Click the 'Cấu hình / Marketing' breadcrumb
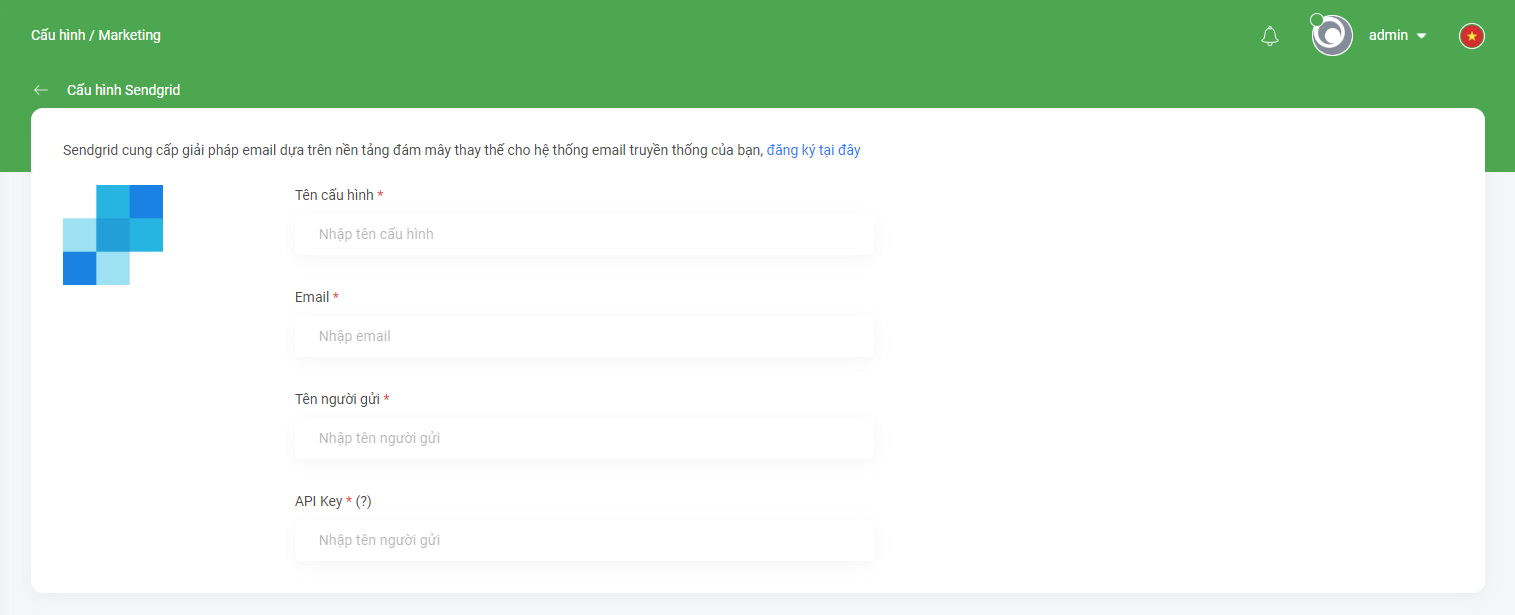The height and width of the screenshot is (615, 1515). [x=96, y=35]
